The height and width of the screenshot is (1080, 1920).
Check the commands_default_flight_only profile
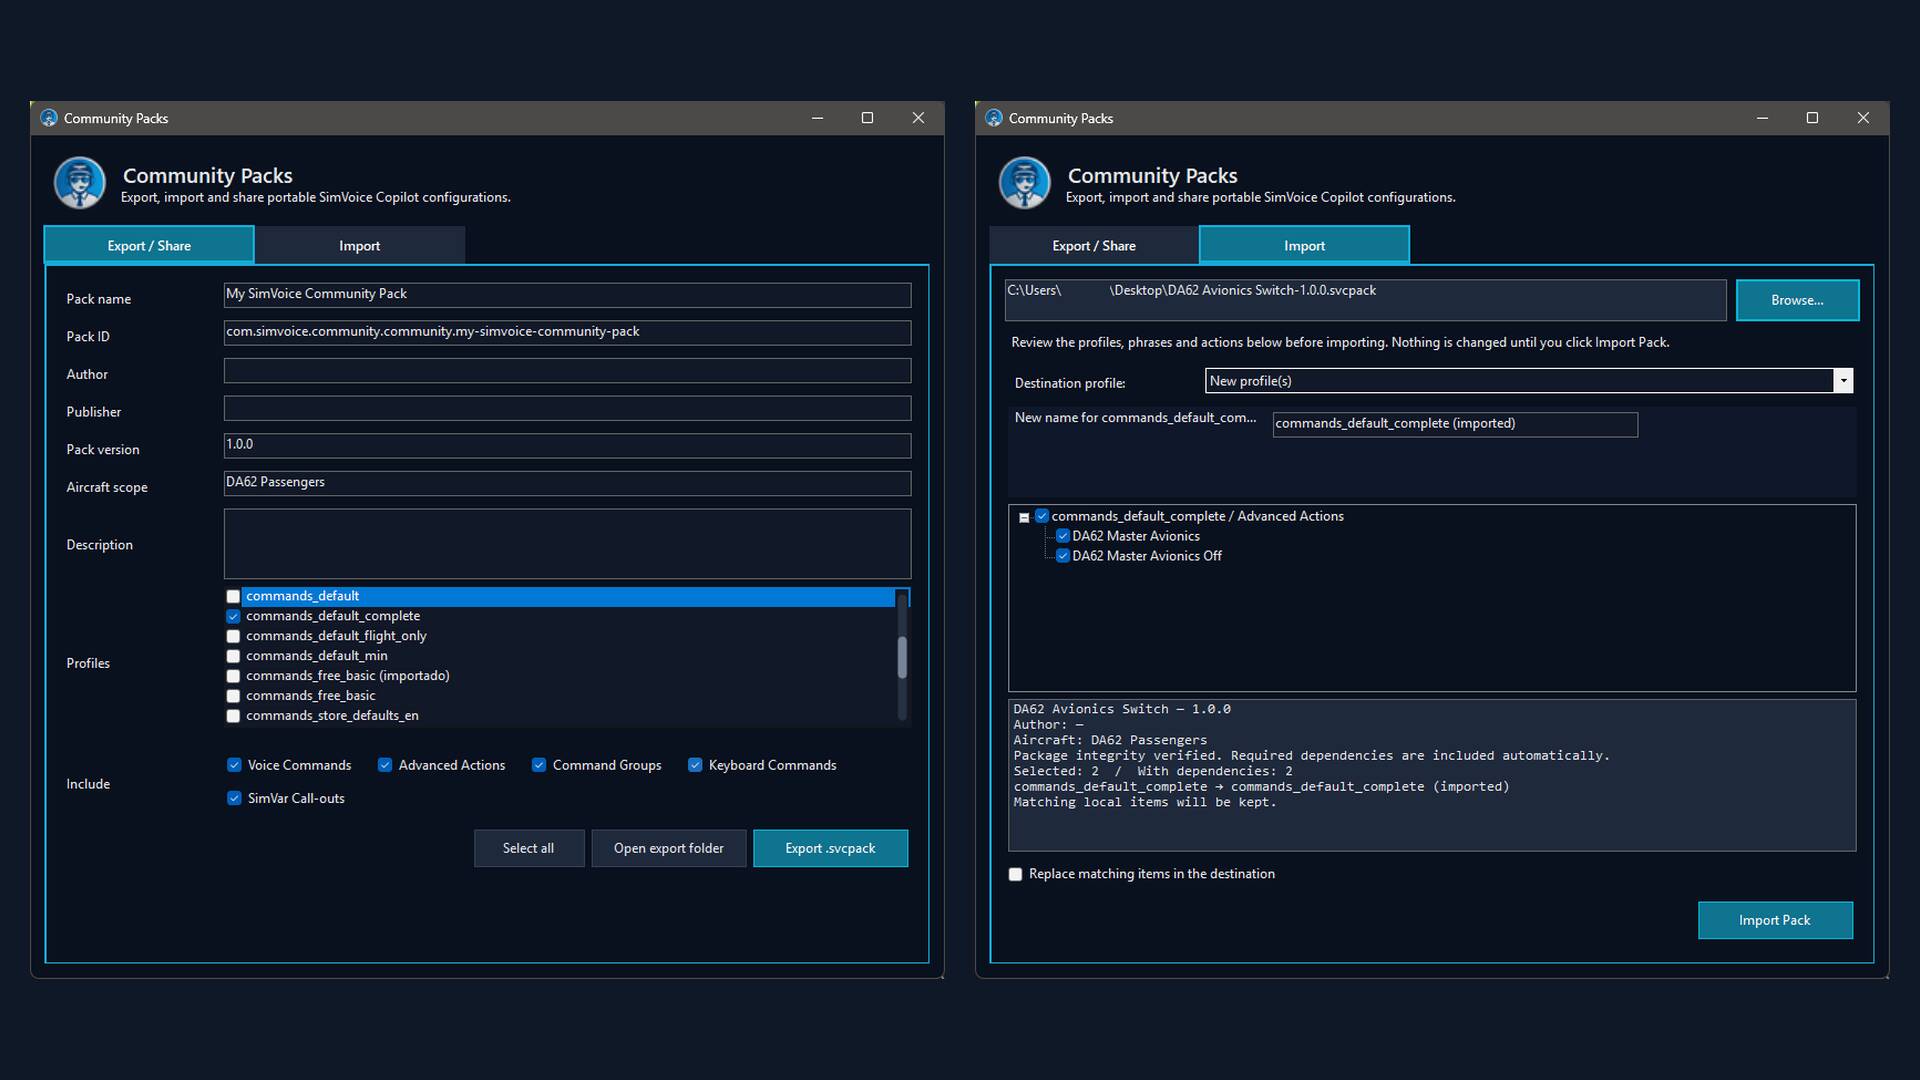coord(233,637)
